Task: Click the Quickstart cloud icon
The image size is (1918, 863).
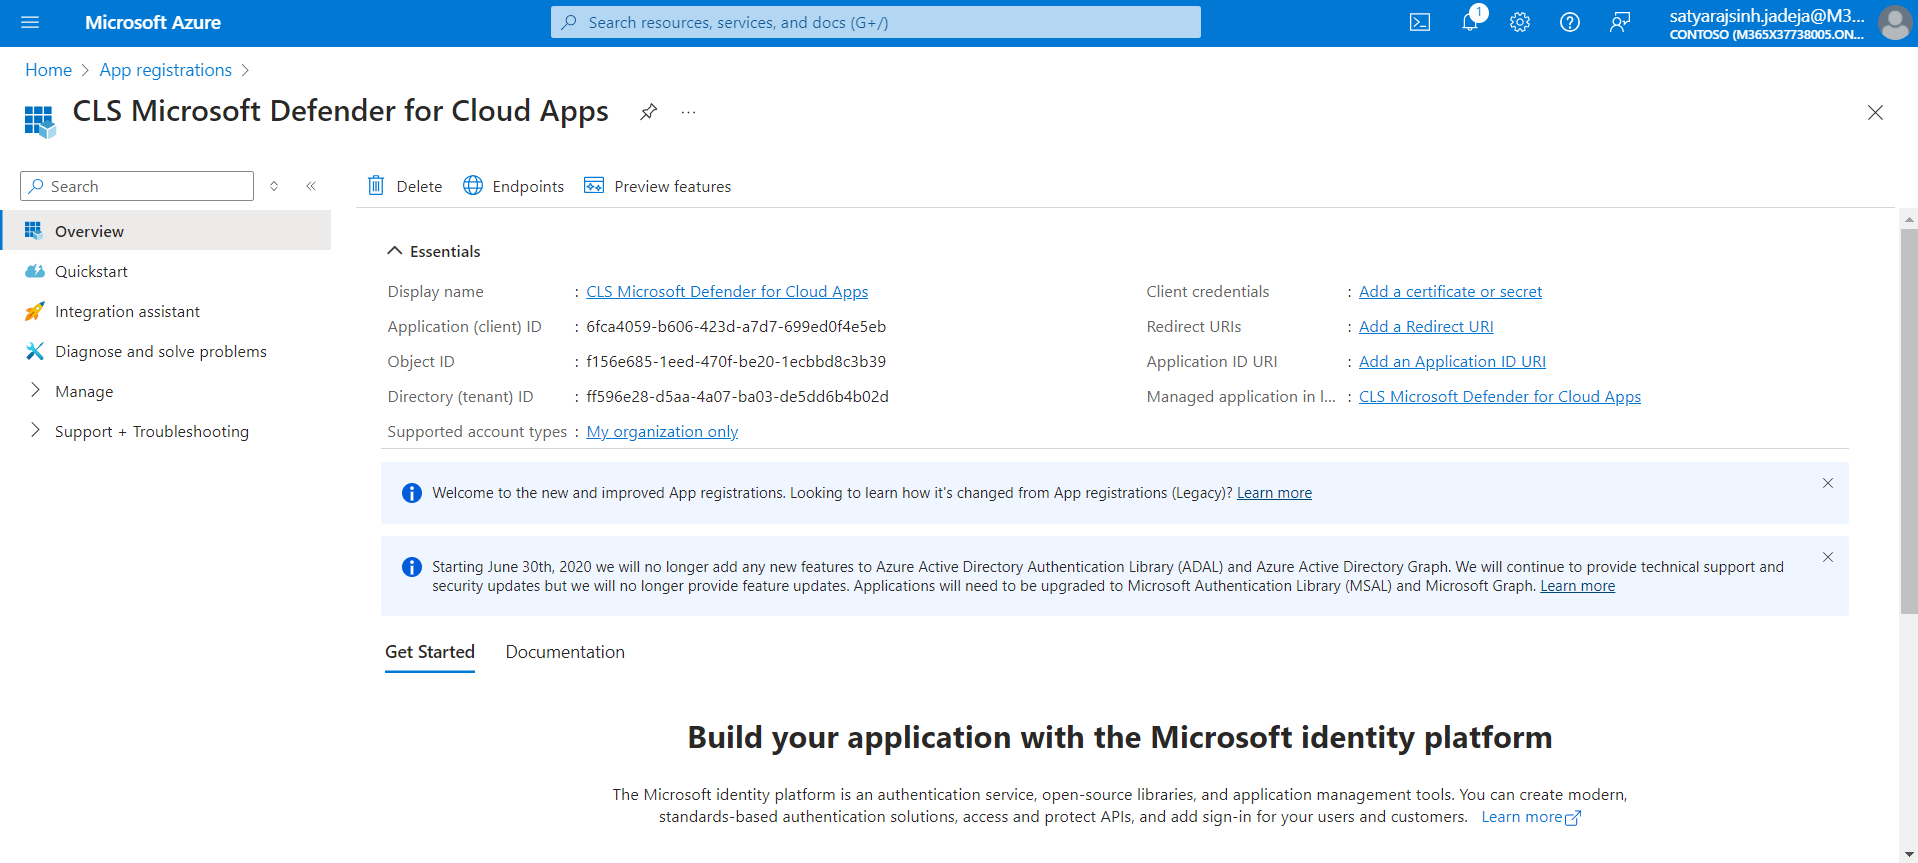Action: 34,271
